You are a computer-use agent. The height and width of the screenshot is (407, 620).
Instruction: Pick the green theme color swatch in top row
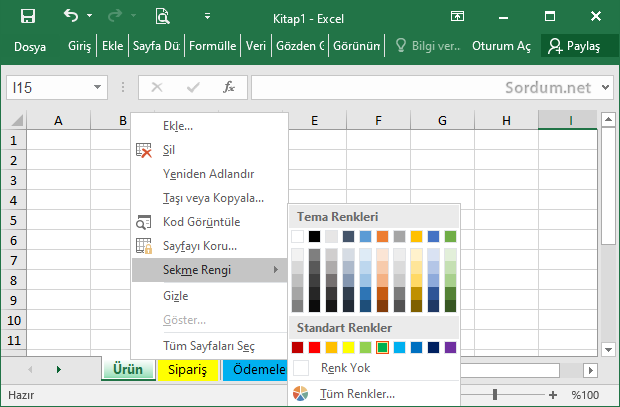tap(450, 237)
